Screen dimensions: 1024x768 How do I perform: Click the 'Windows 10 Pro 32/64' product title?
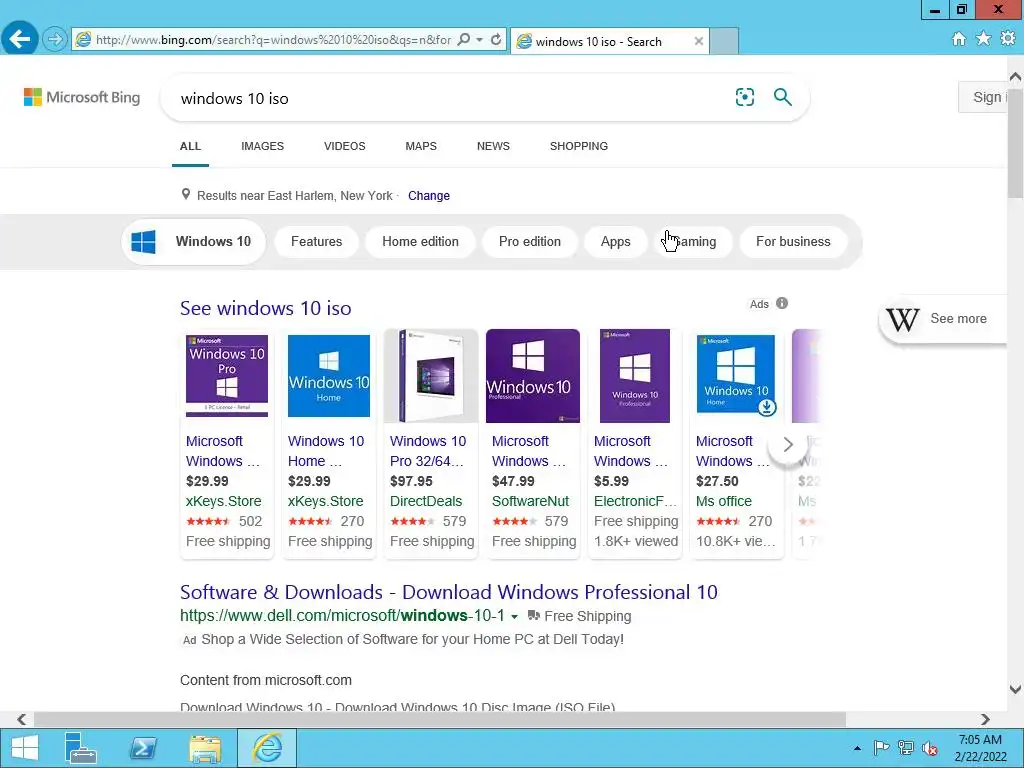[428, 451]
